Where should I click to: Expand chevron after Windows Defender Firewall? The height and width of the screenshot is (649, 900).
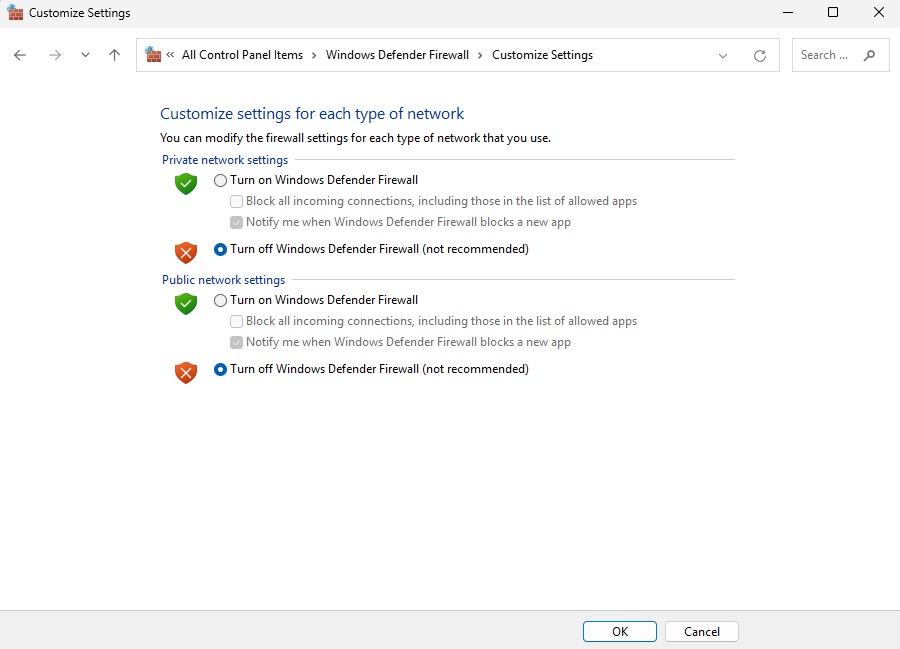[480, 55]
